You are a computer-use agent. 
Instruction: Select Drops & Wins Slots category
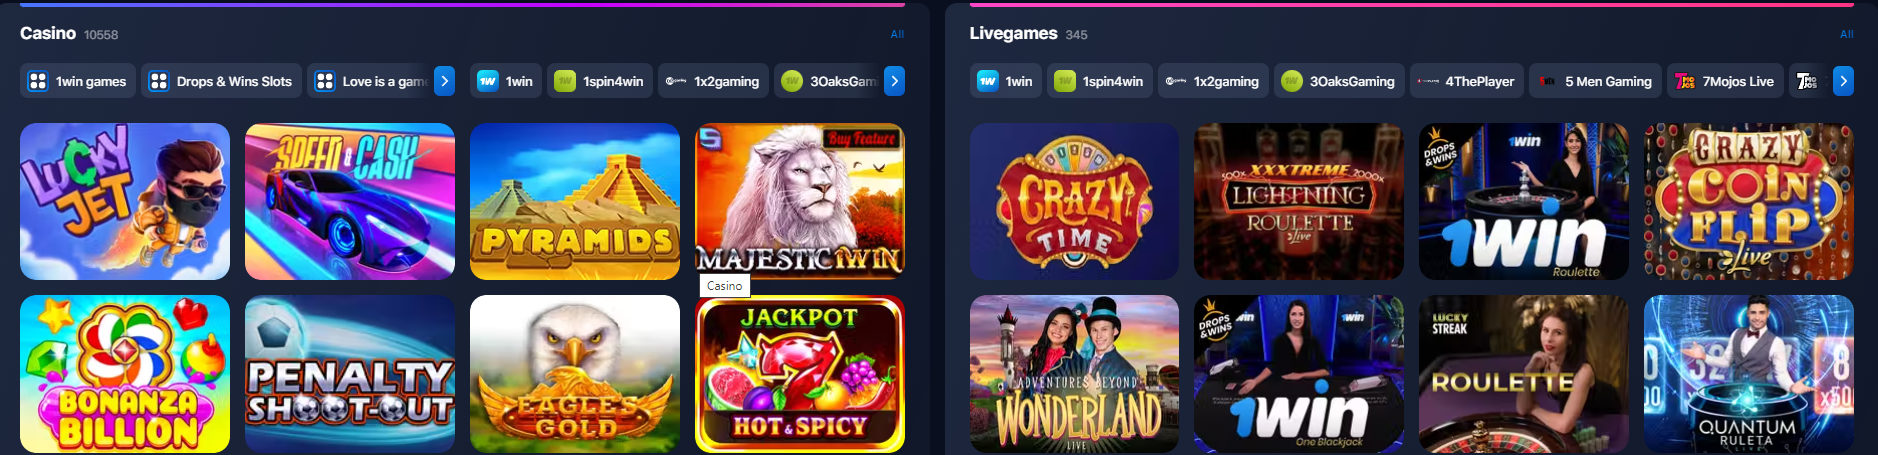(x=221, y=81)
